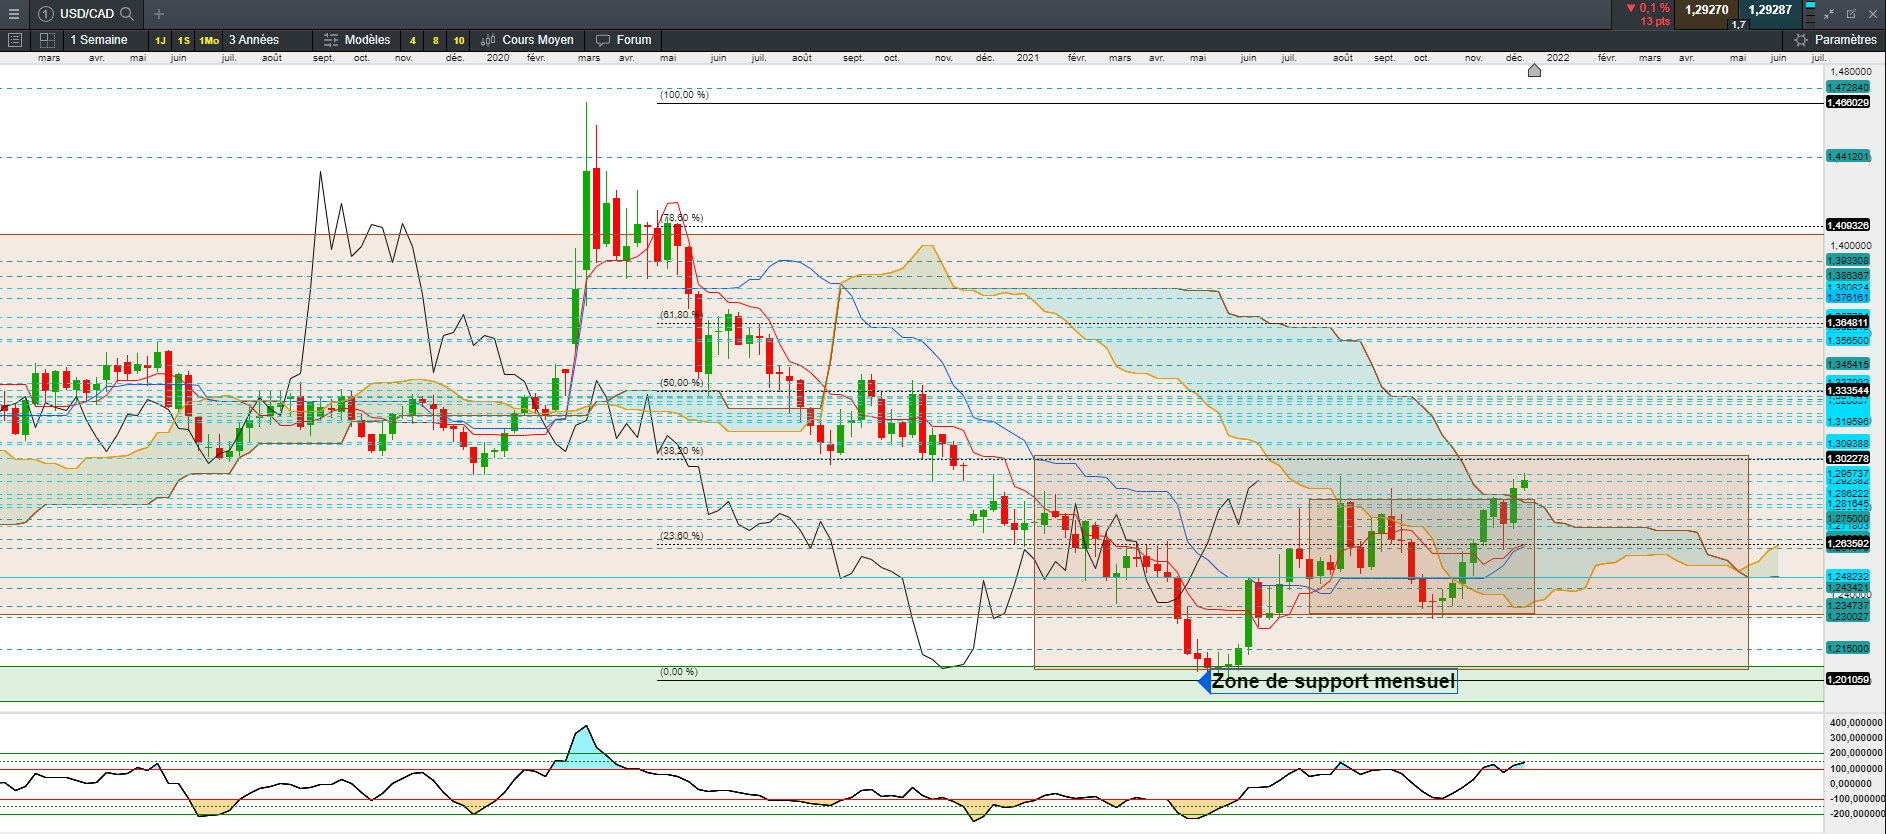Expand the 3 Années period dropdown
The width and height of the screenshot is (1886, 834).
[254, 40]
